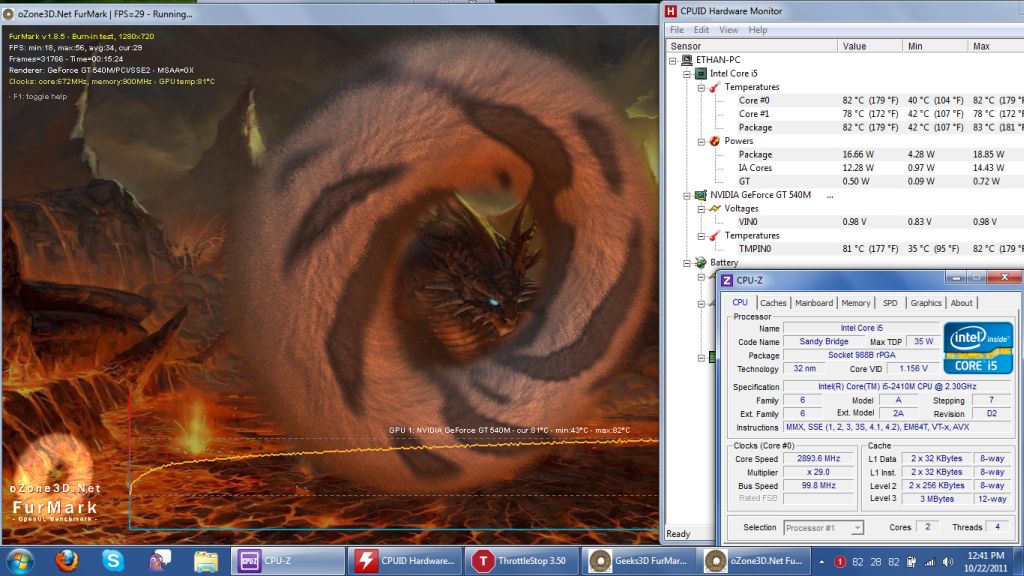Click the ThrottleStop 3.50 taskbar button
1024x576 pixels.
(x=522, y=561)
